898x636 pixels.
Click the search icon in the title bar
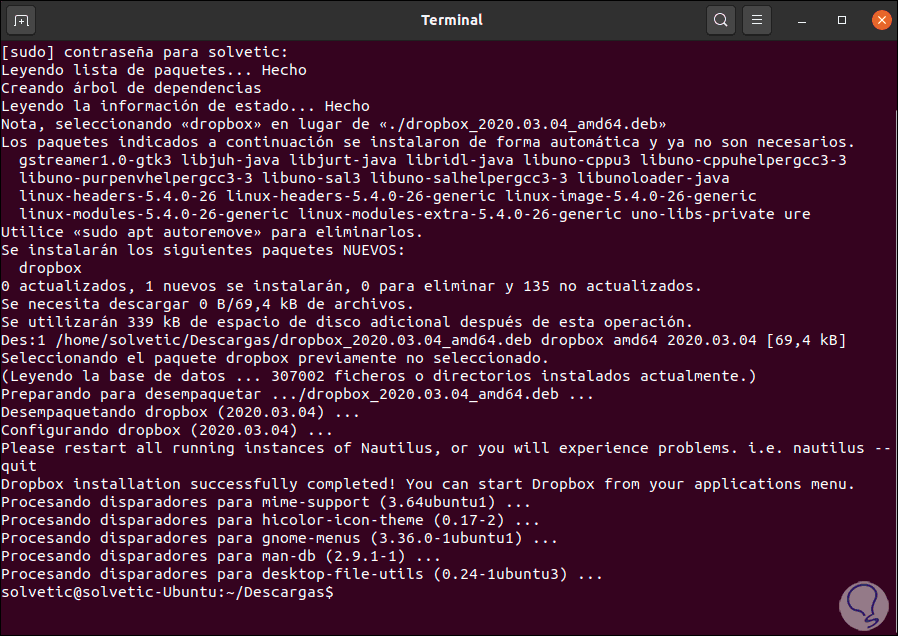(x=720, y=20)
